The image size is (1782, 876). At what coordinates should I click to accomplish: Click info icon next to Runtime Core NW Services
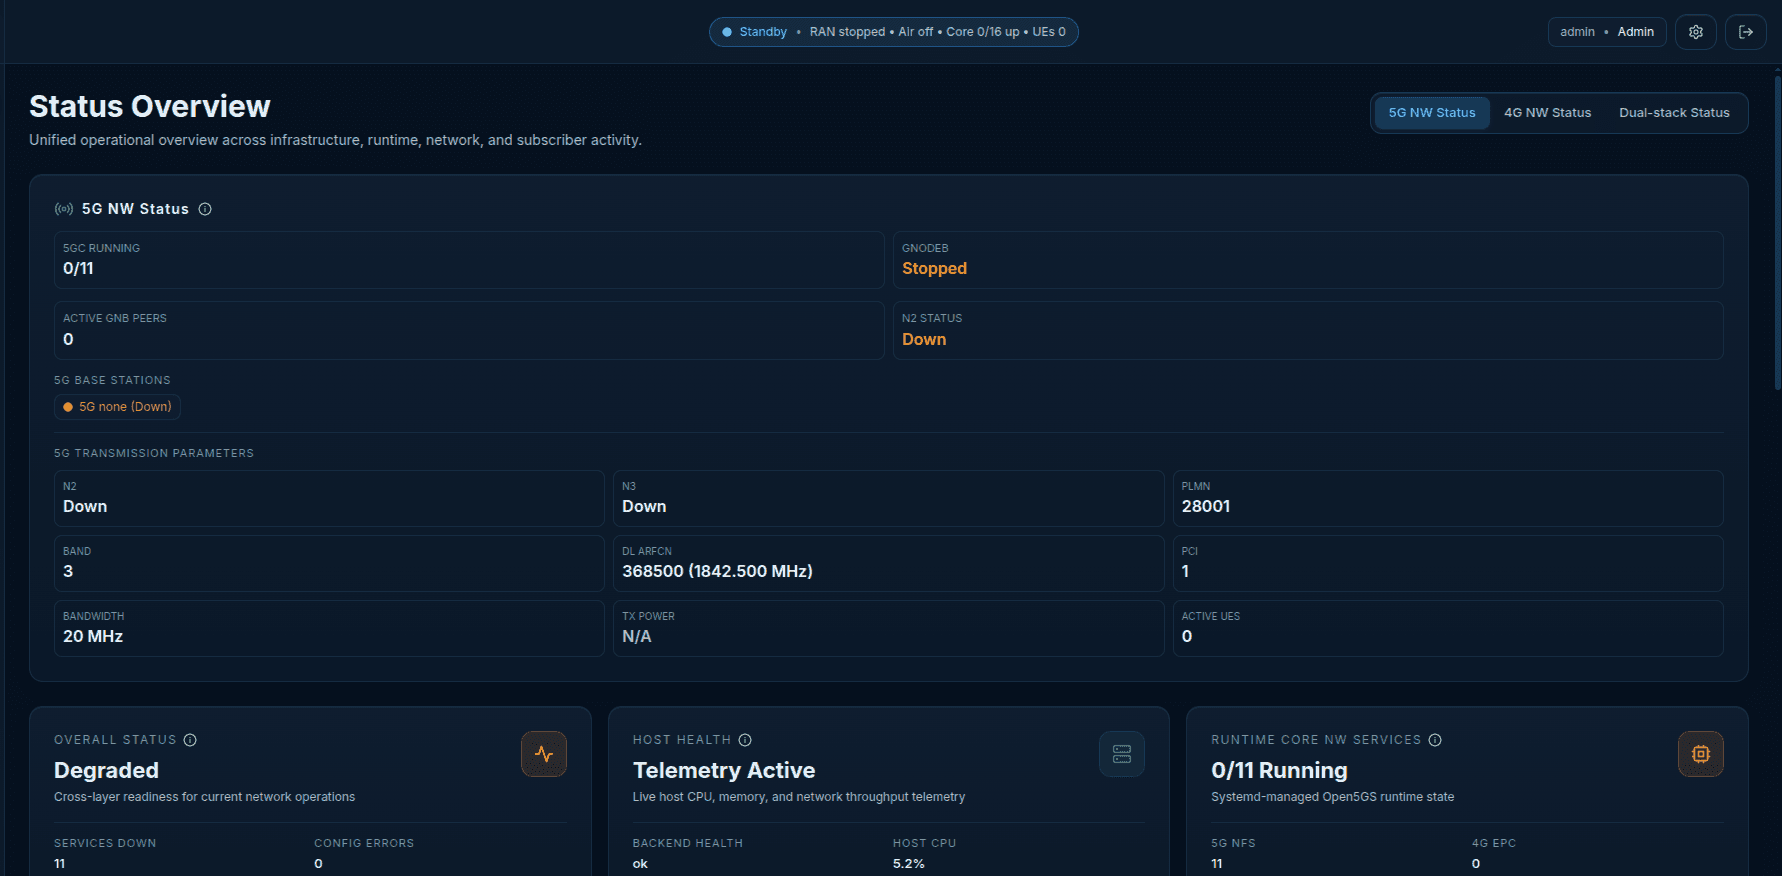click(x=1435, y=740)
